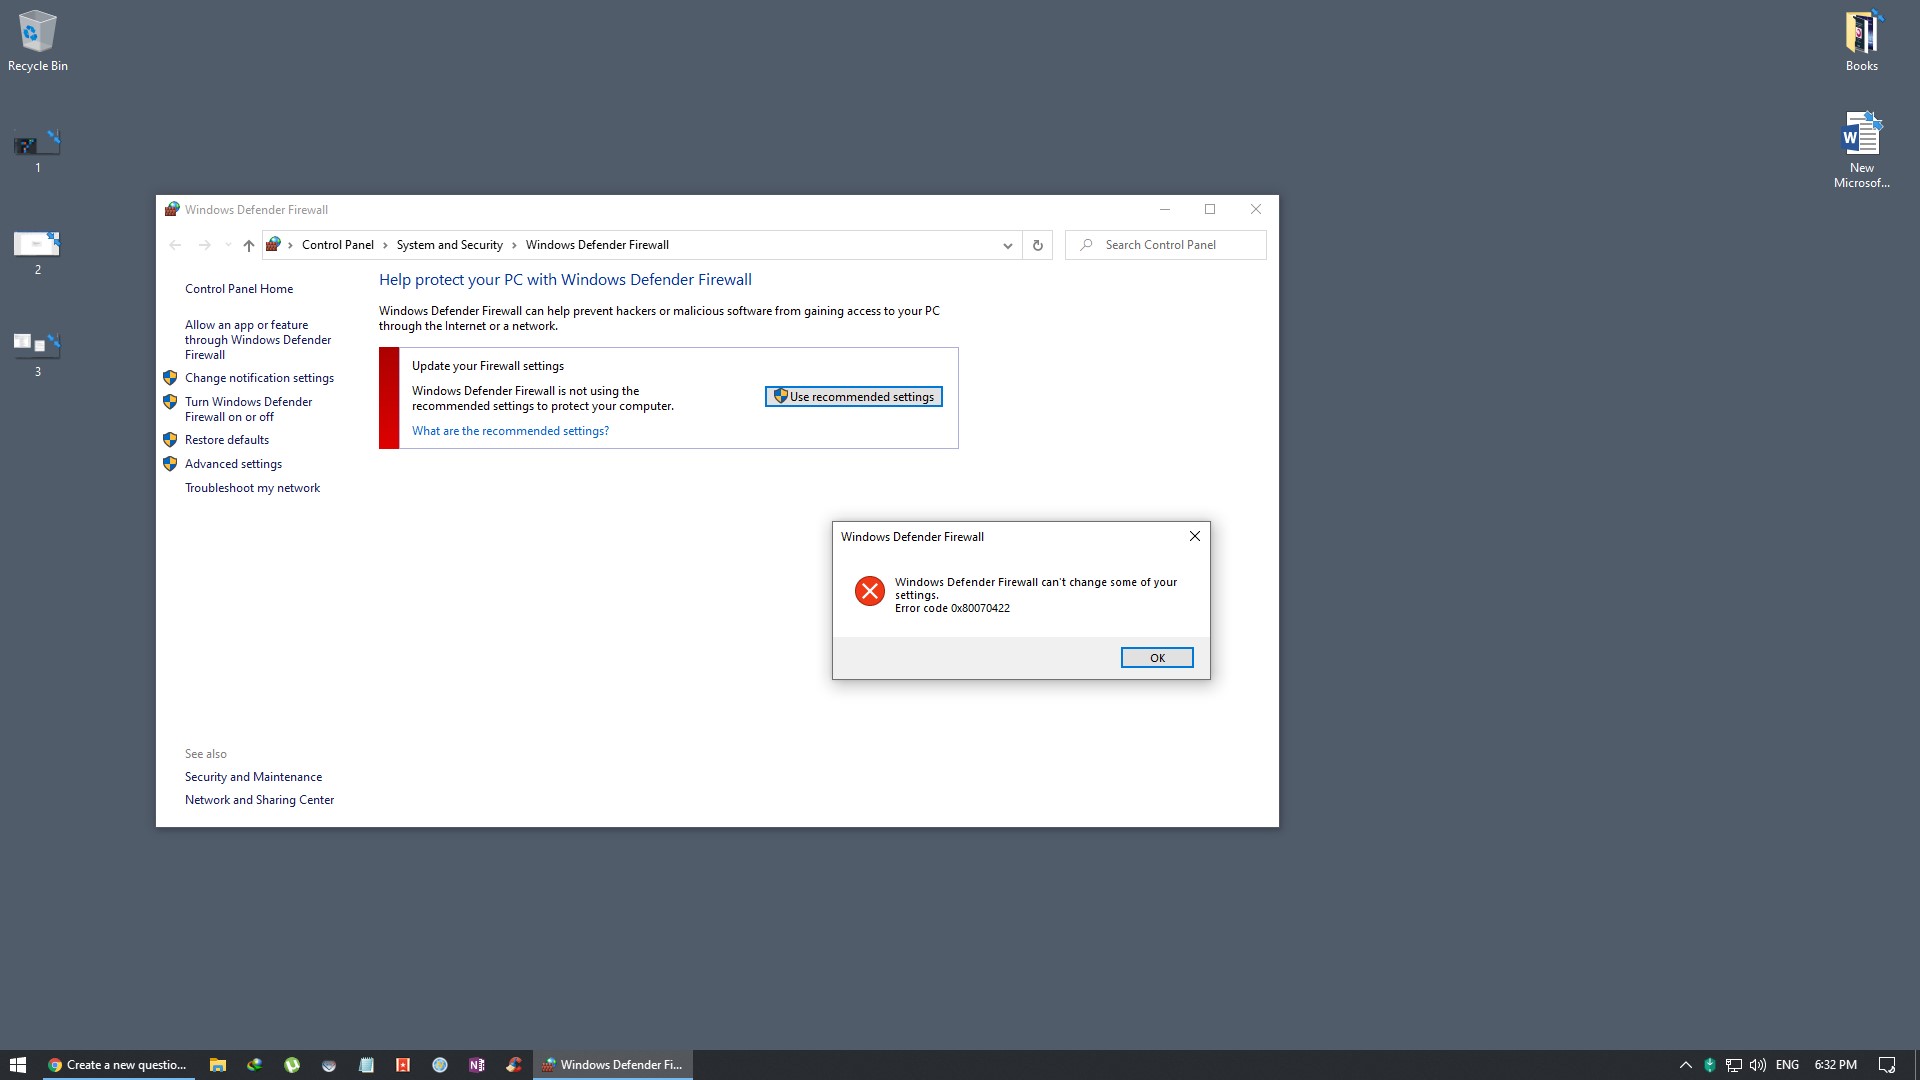Image resolution: width=1920 pixels, height=1080 pixels.
Task: Minimize the Windows Defender Firewall window
Action: pos(1164,209)
